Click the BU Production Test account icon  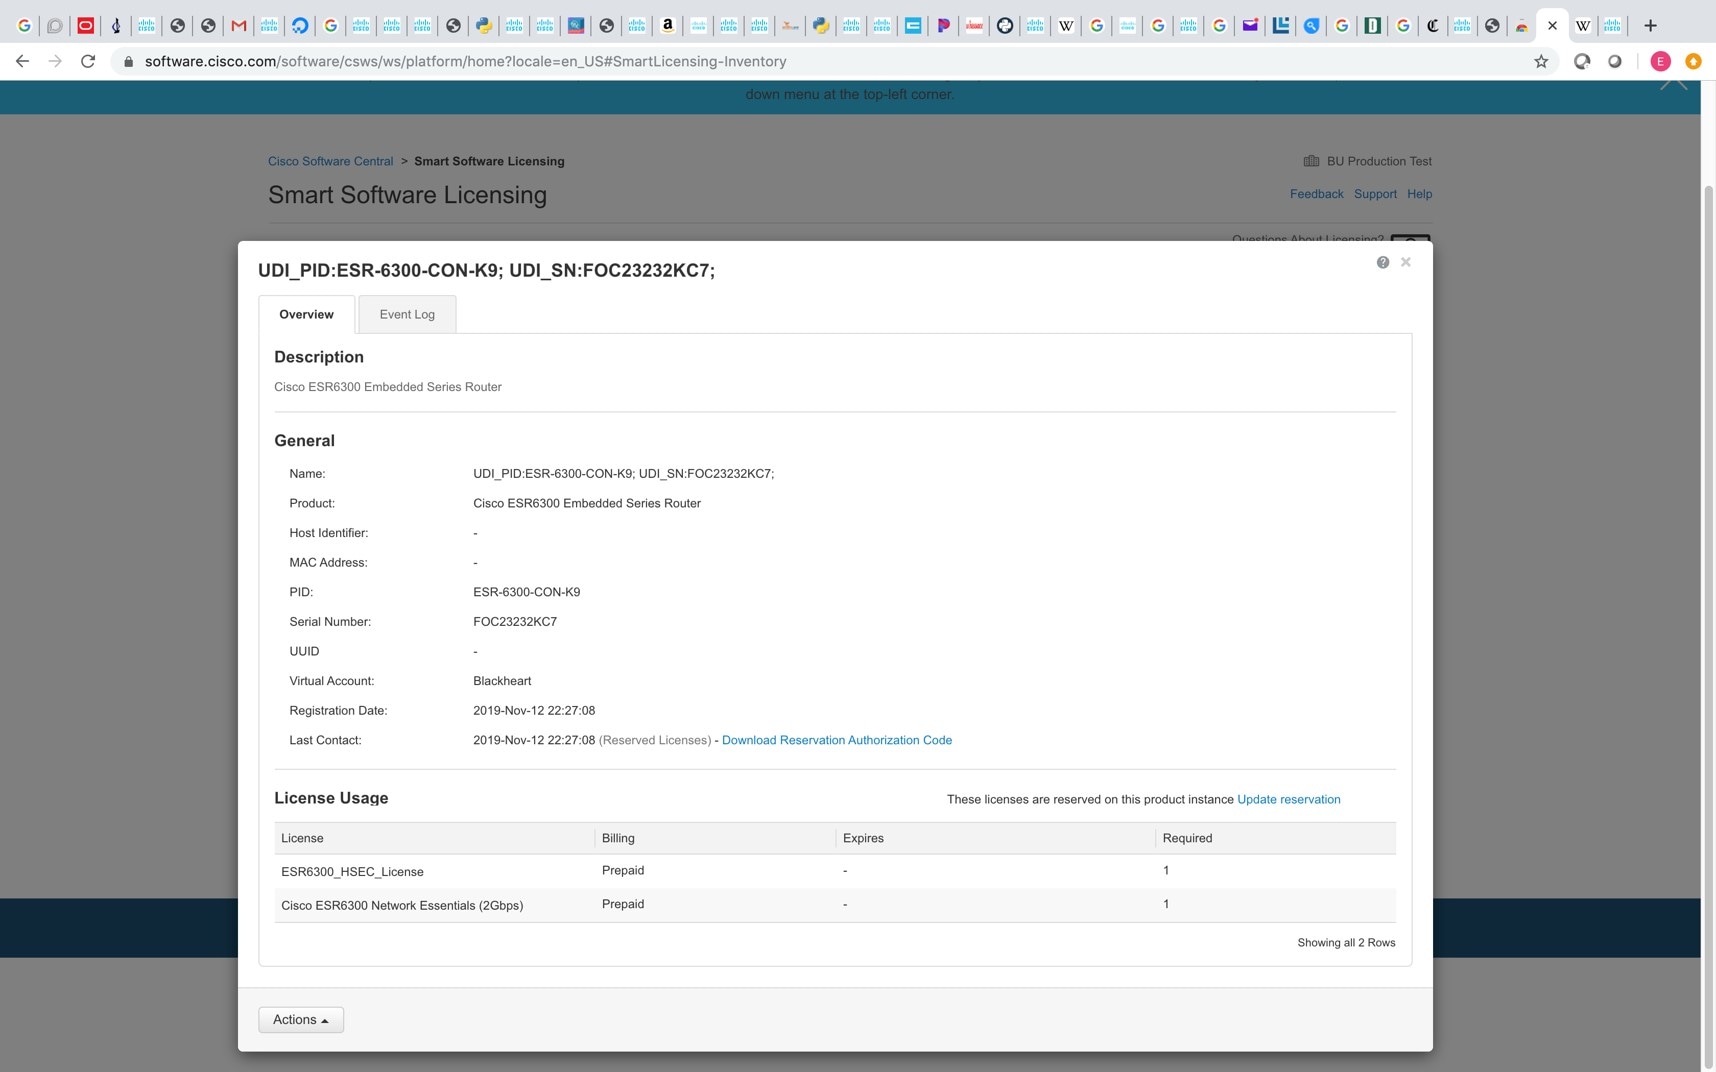(1311, 161)
